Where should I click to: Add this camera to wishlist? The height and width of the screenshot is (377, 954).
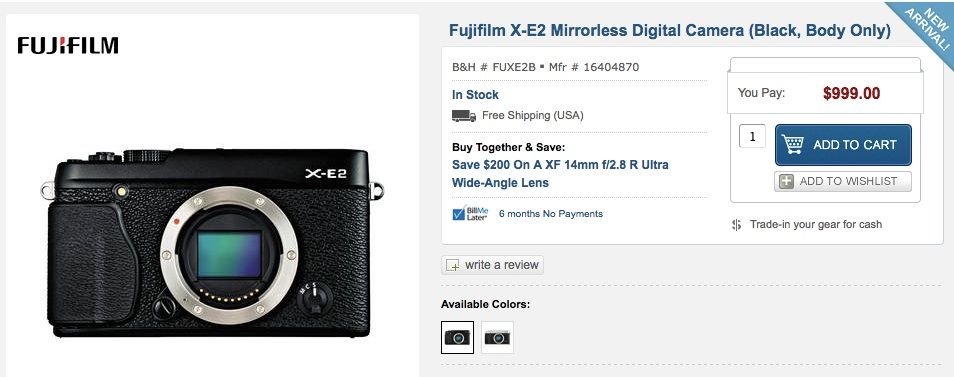843,181
